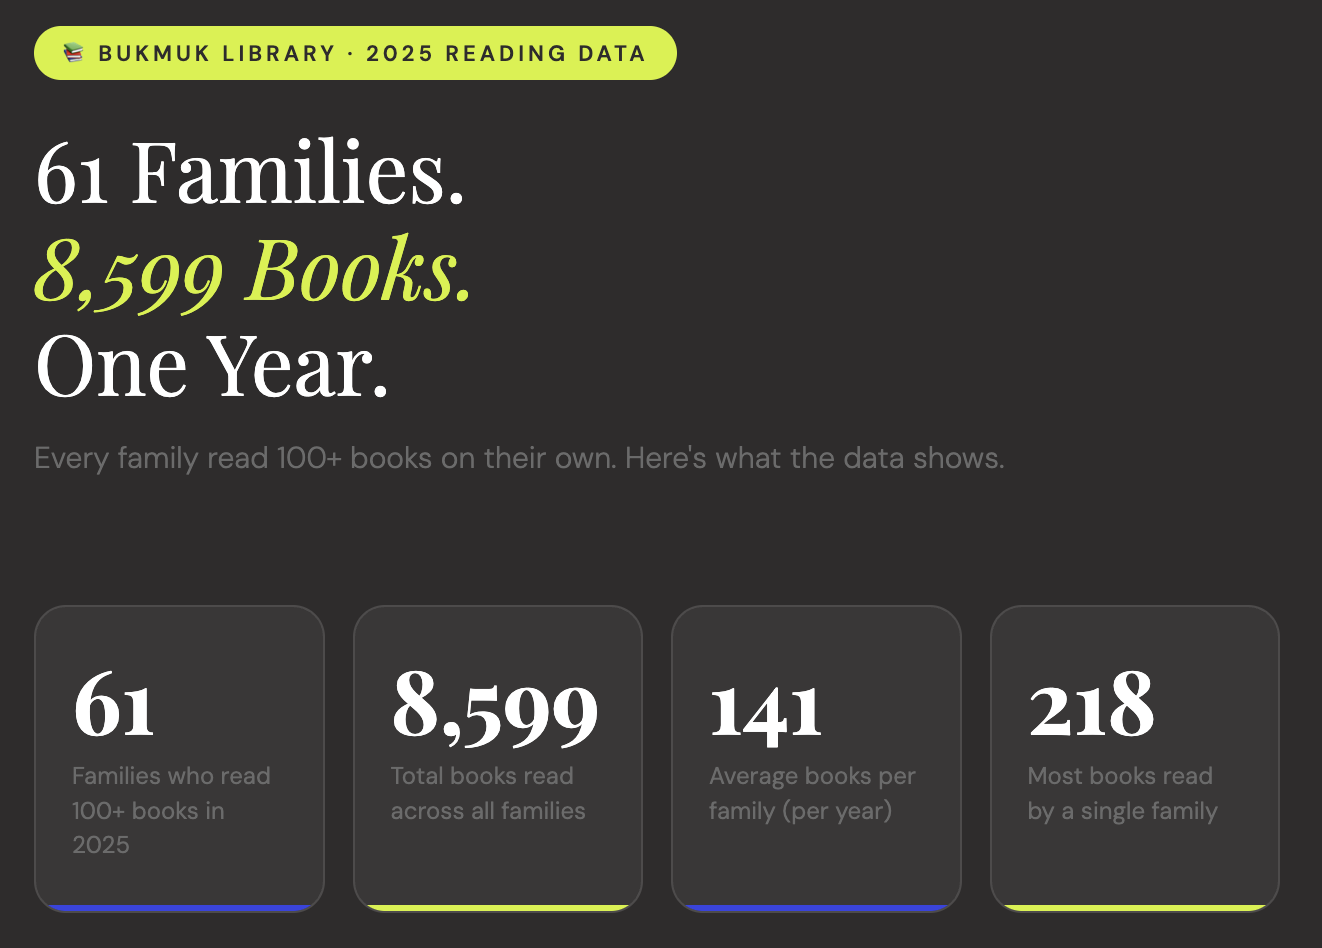This screenshot has height=948, width=1322.
Task: Click the blue bar under Average books card
Action: click(x=816, y=908)
